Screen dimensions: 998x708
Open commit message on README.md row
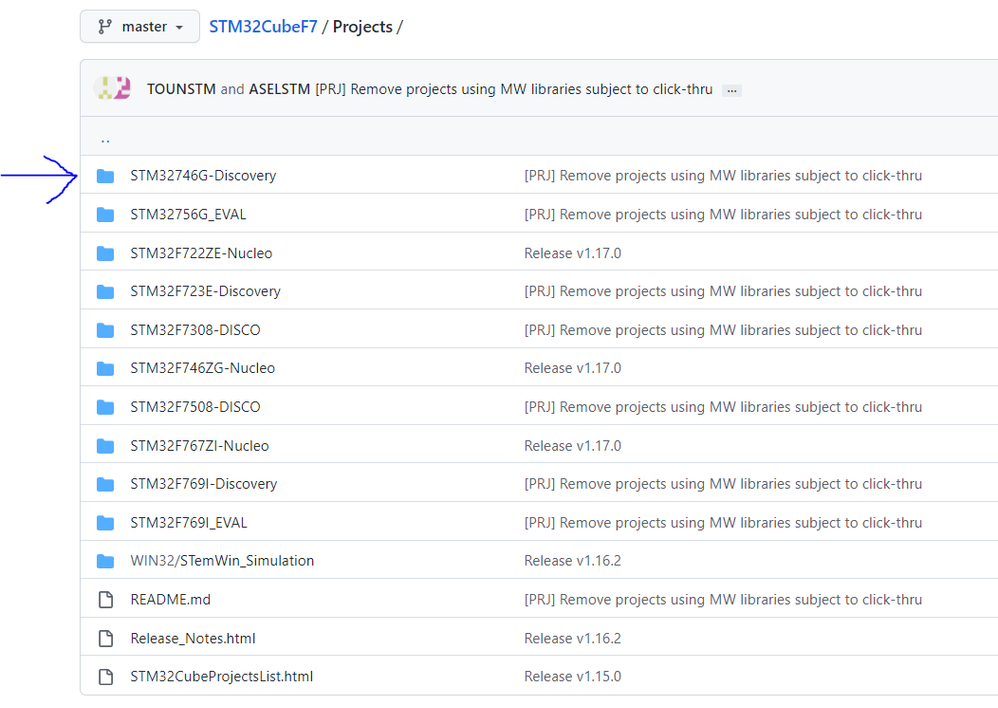[x=723, y=600]
